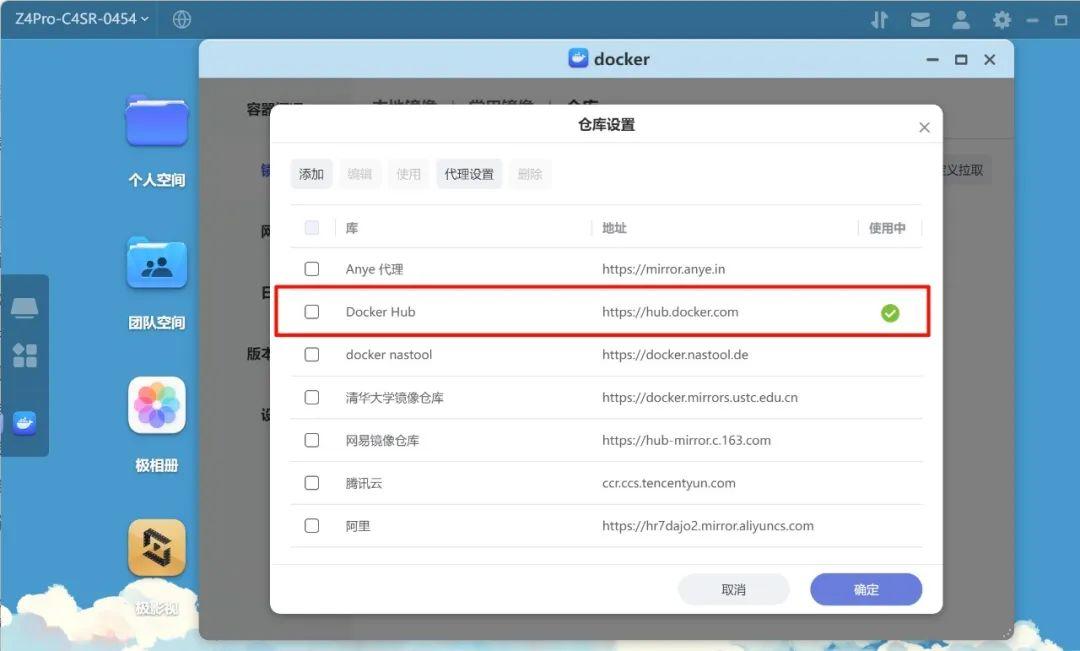Select the Anye 代理 repository checkbox
The height and width of the screenshot is (651, 1080).
(311, 268)
